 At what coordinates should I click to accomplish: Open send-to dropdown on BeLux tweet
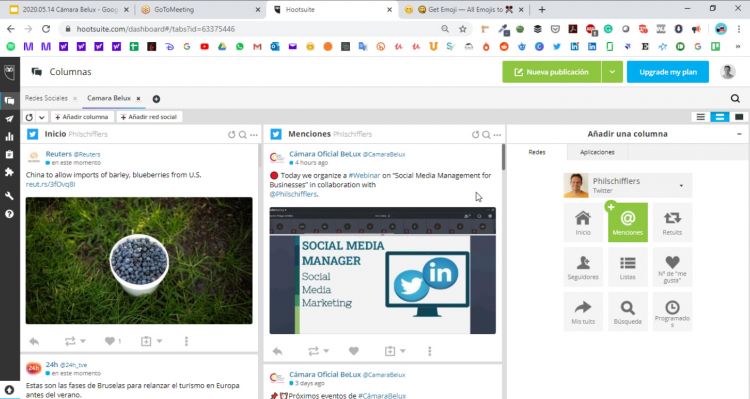(x=403, y=351)
